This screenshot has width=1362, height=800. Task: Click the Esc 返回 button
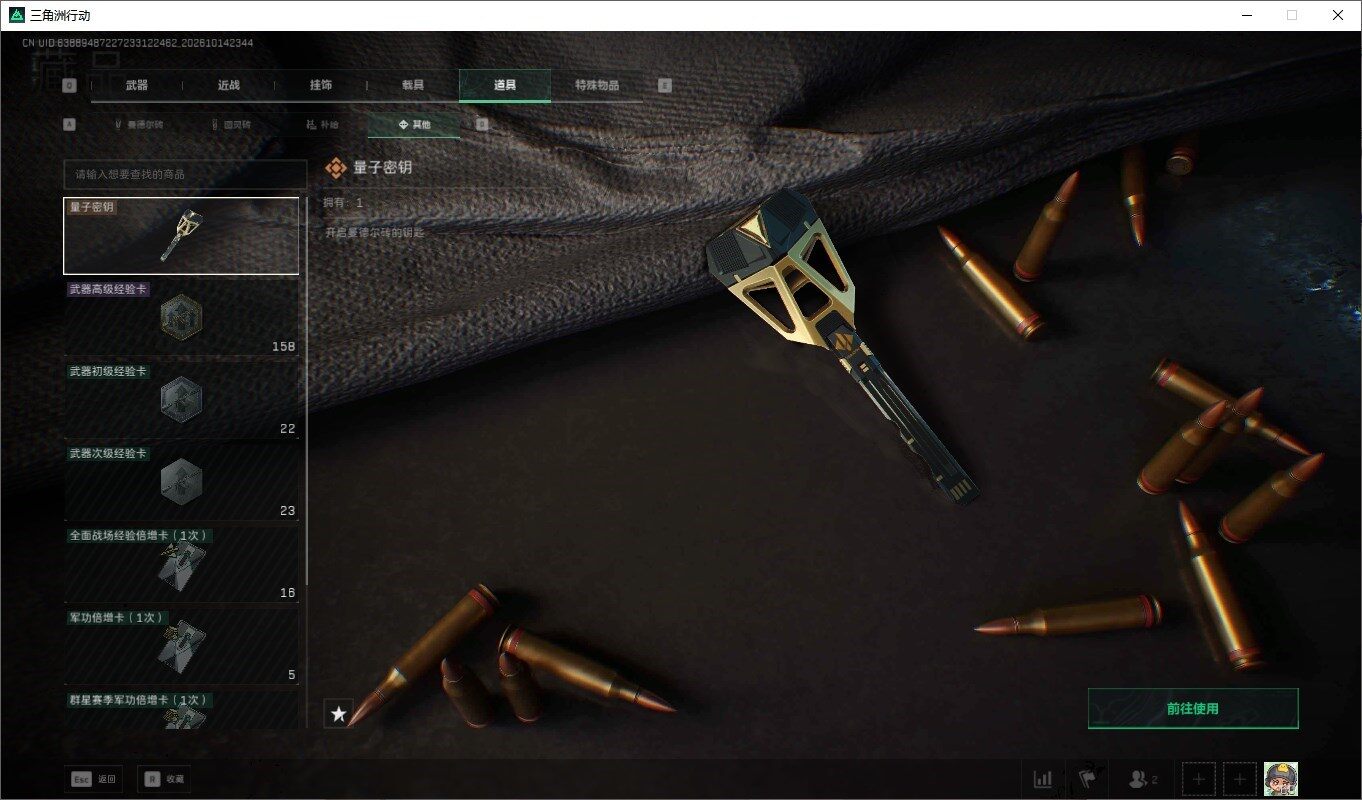[95, 779]
